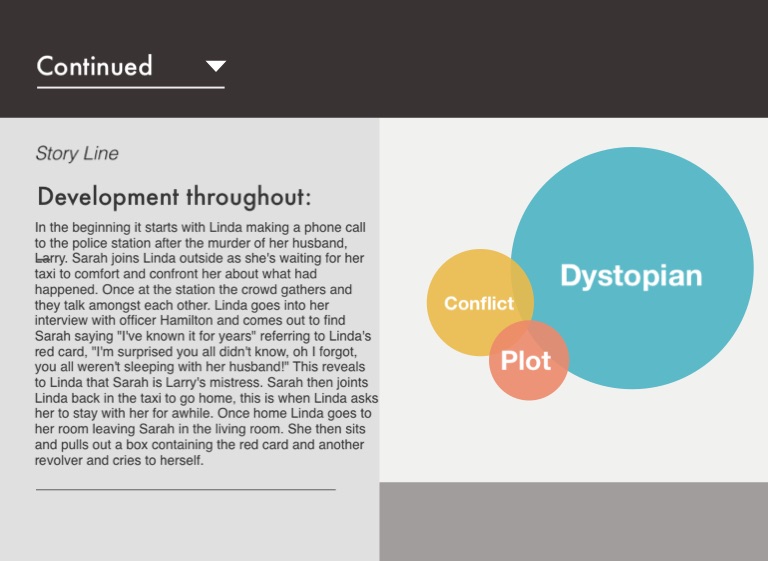Click the gray panel below the bubble chart
The width and height of the screenshot is (768, 561).
click(573, 521)
